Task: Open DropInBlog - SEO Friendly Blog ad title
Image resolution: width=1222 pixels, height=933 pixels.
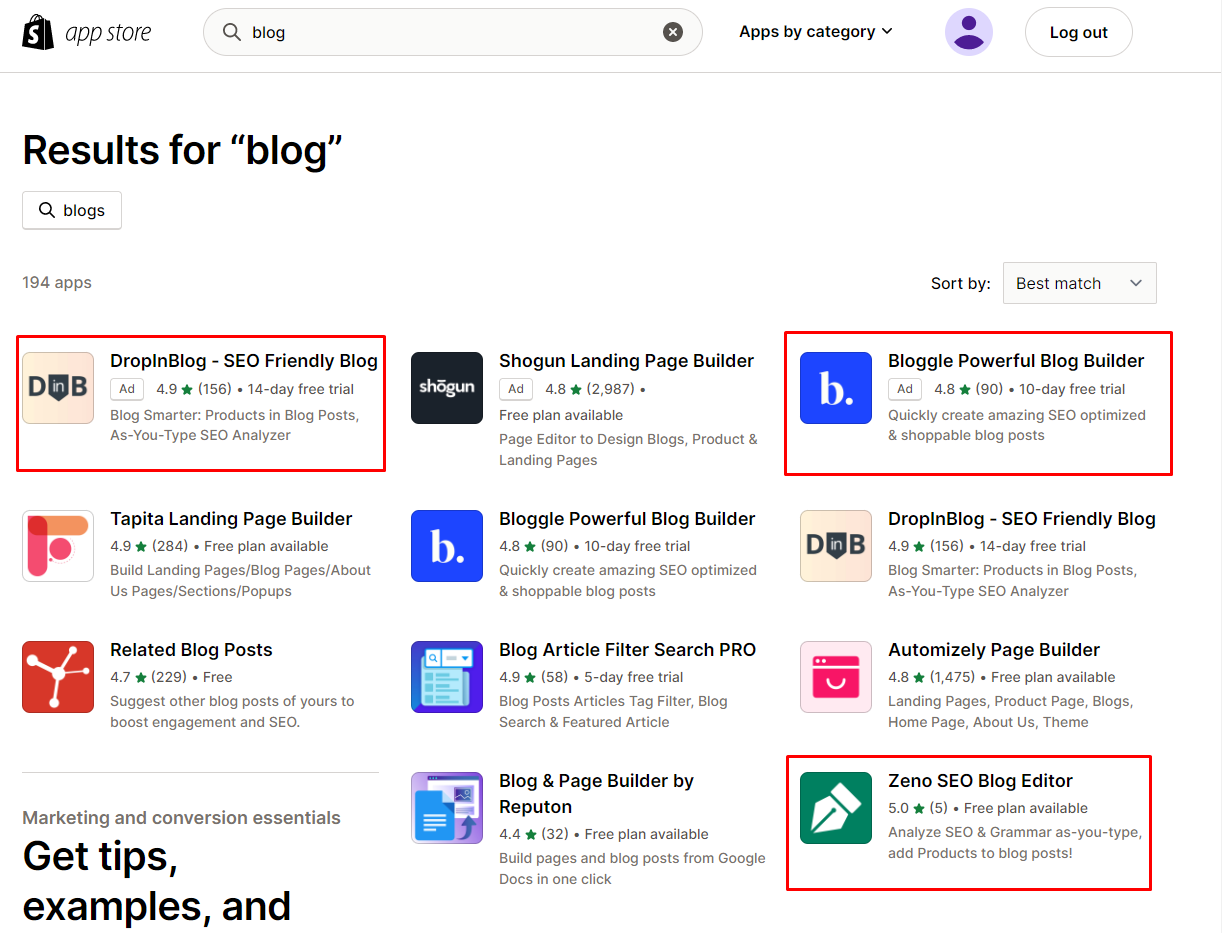Action: point(244,361)
